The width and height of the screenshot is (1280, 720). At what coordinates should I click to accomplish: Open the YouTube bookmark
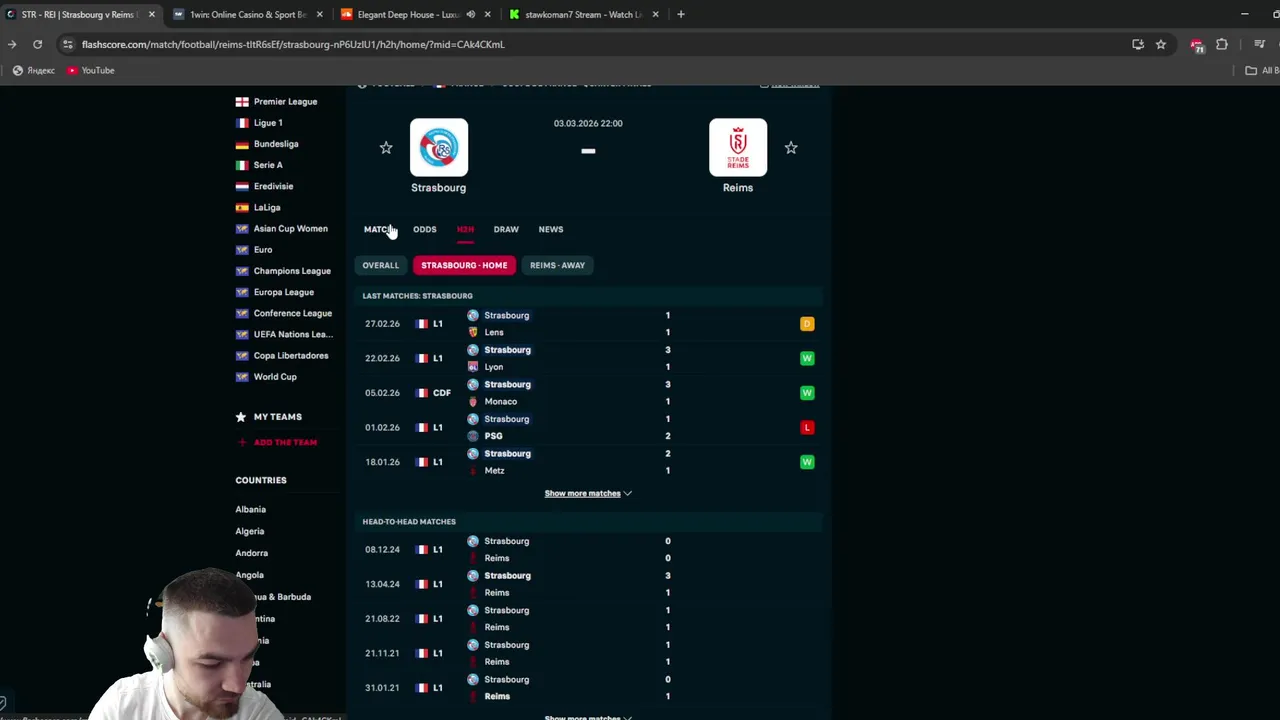point(90,70)
